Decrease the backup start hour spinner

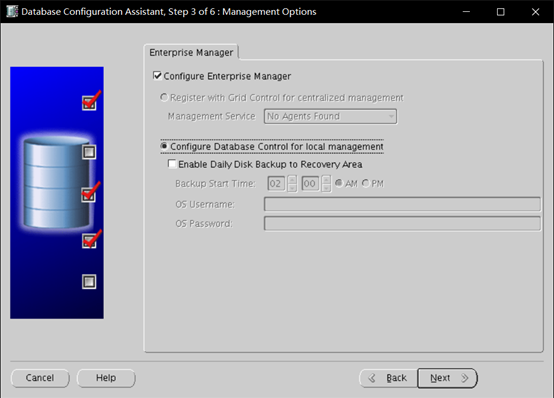[x=292, y=188]
